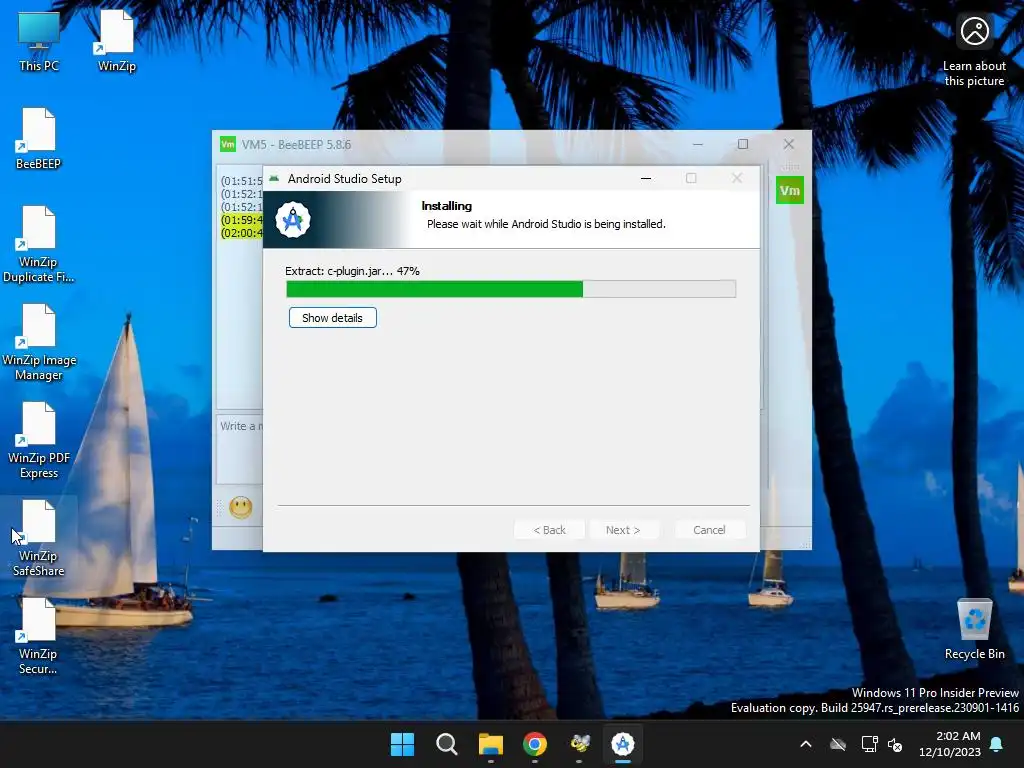Click the BeeBEEP message input field
Viewport: 1024px width, 768px height.
point(240,448)
